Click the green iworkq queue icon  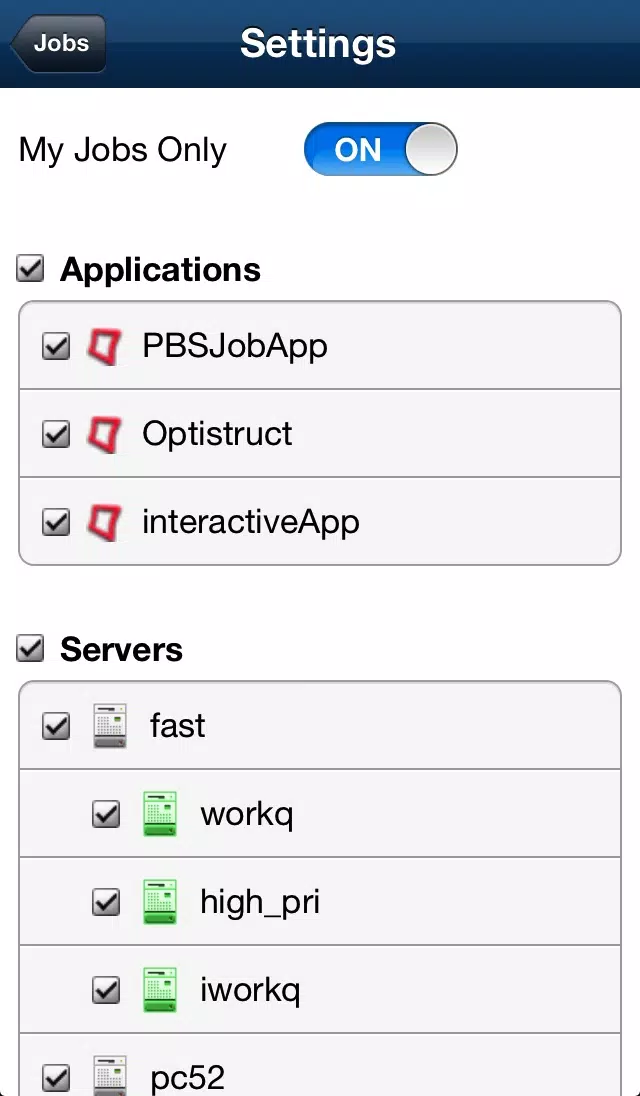click(x=160, y=990)
